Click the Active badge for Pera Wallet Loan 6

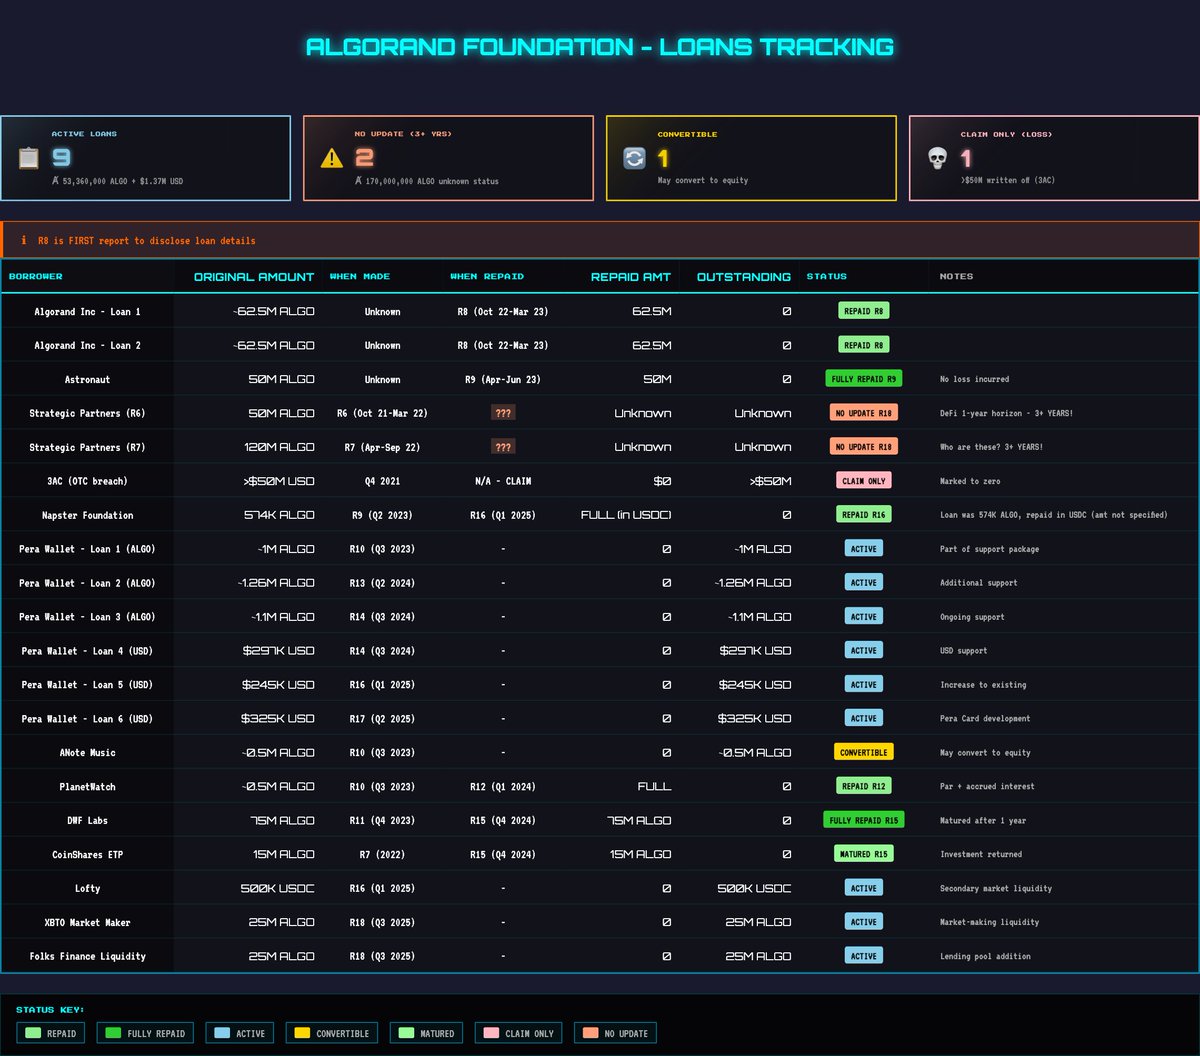click(864, 718)
